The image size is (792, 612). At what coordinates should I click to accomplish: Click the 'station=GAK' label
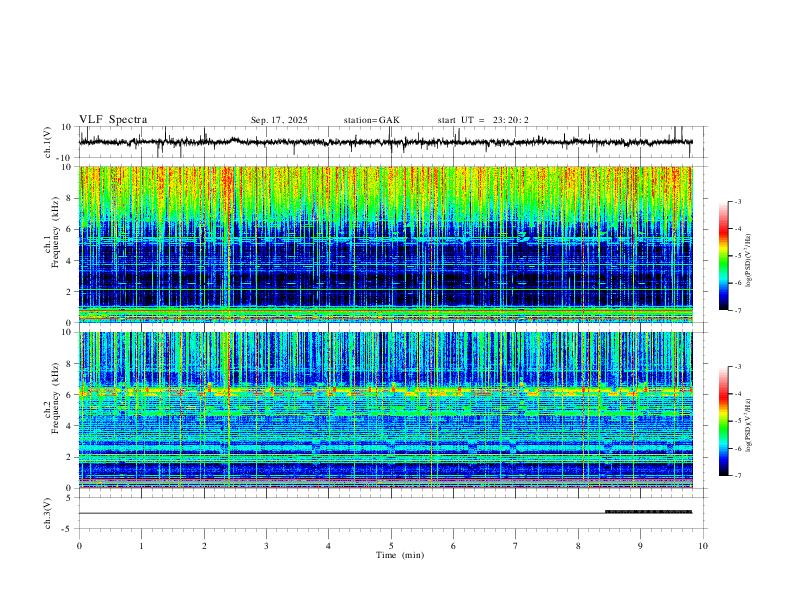pos(371,120)
